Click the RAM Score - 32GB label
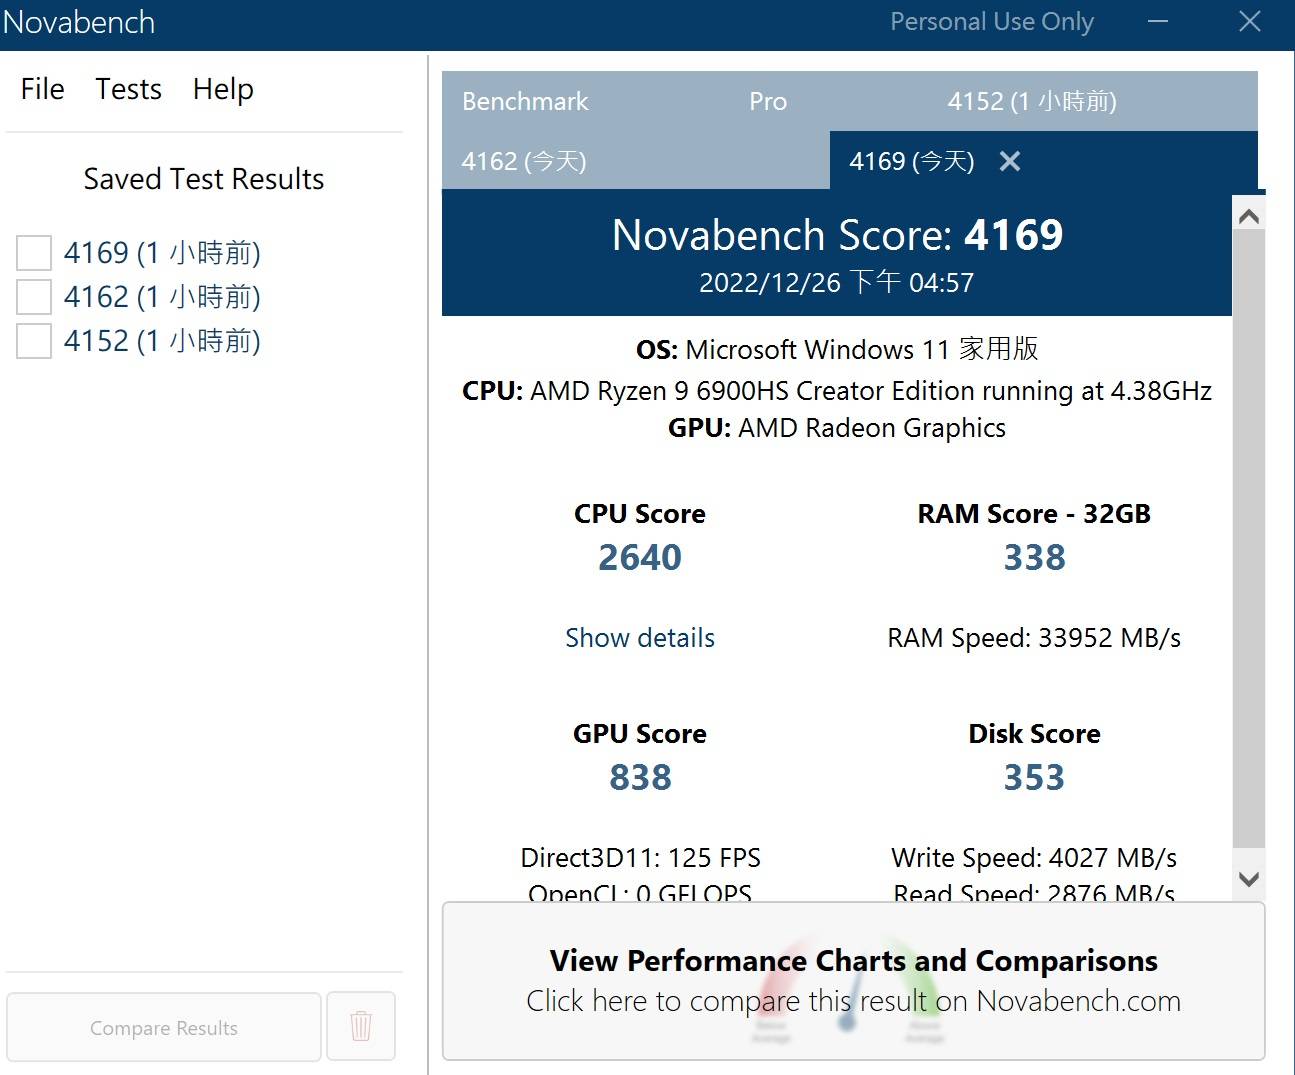The width and height of the screenshot is (1295, 1075). point(1034,514)
